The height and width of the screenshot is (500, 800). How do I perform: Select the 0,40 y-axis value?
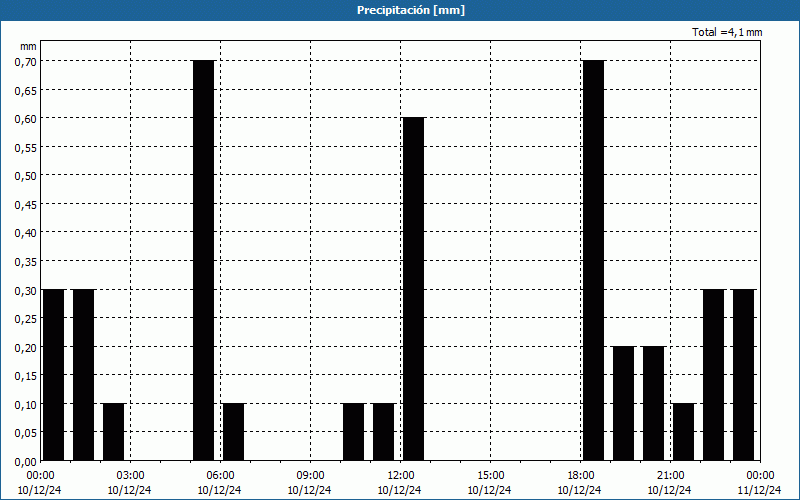click(x=26, y=233)
